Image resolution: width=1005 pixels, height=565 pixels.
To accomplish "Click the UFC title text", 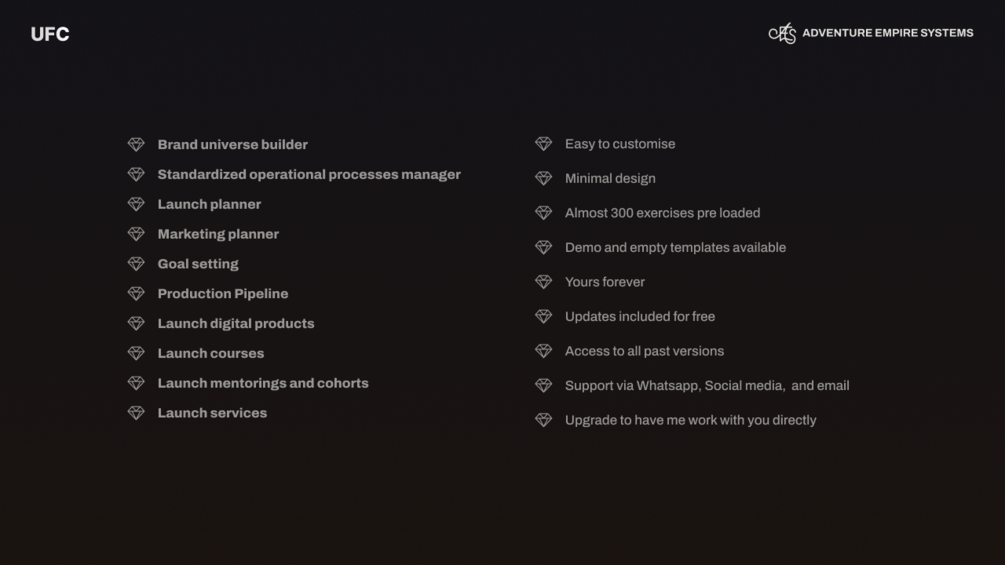I will [x=50, y=34].
